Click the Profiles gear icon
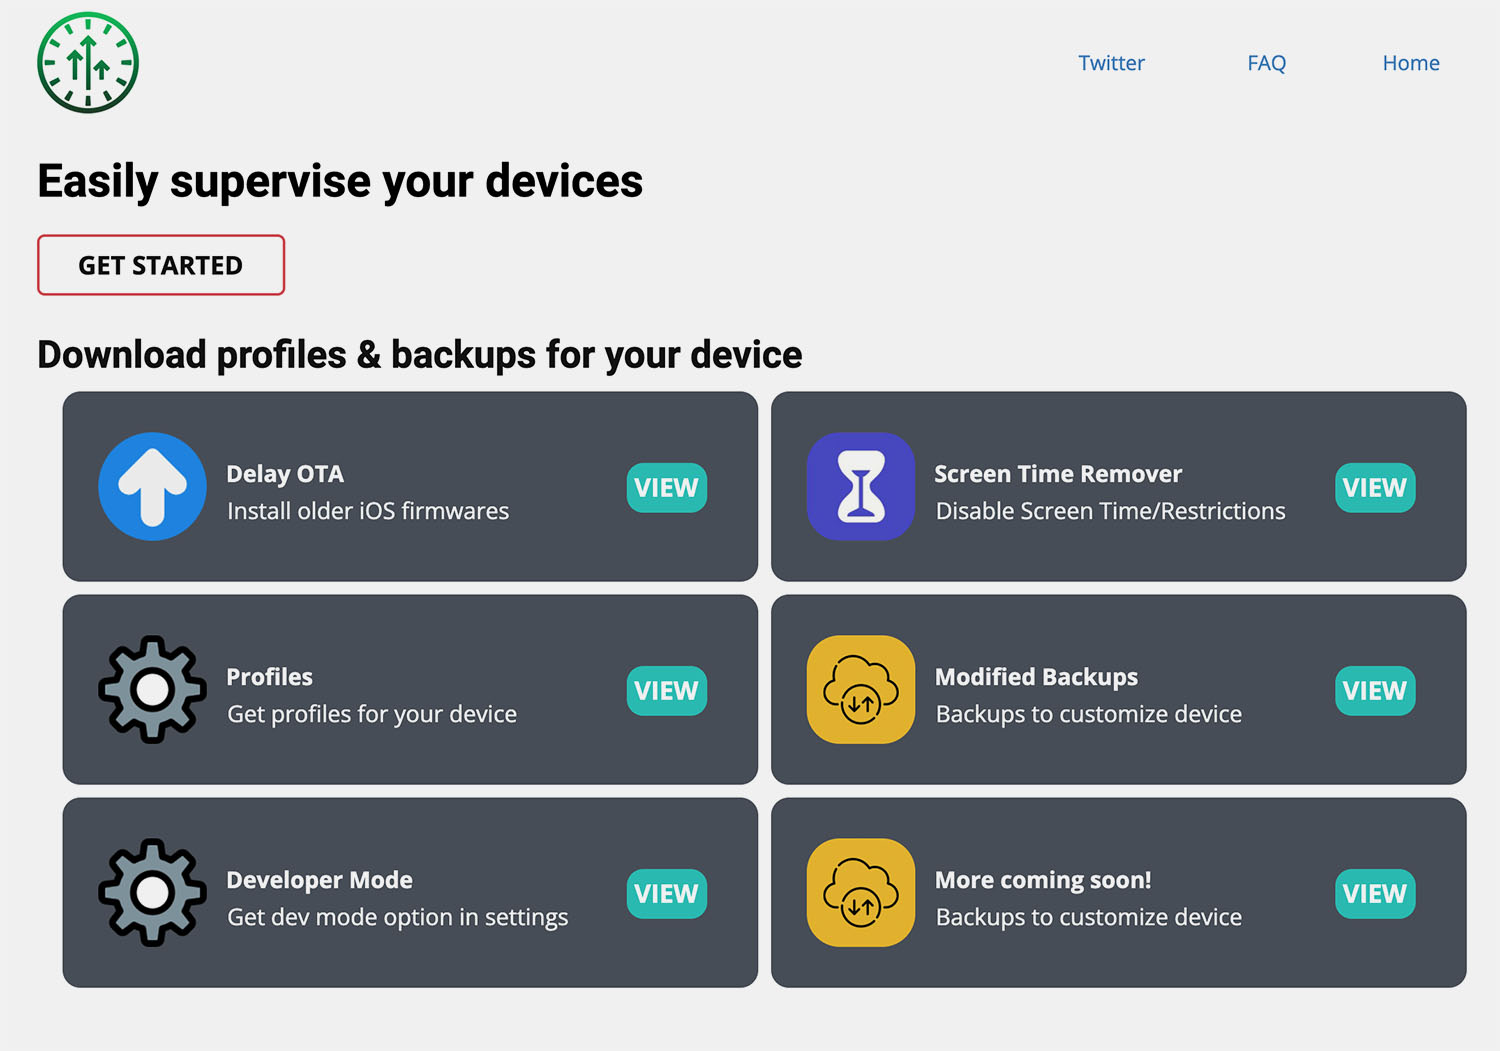1500x1051 pixels. point(153,690)
